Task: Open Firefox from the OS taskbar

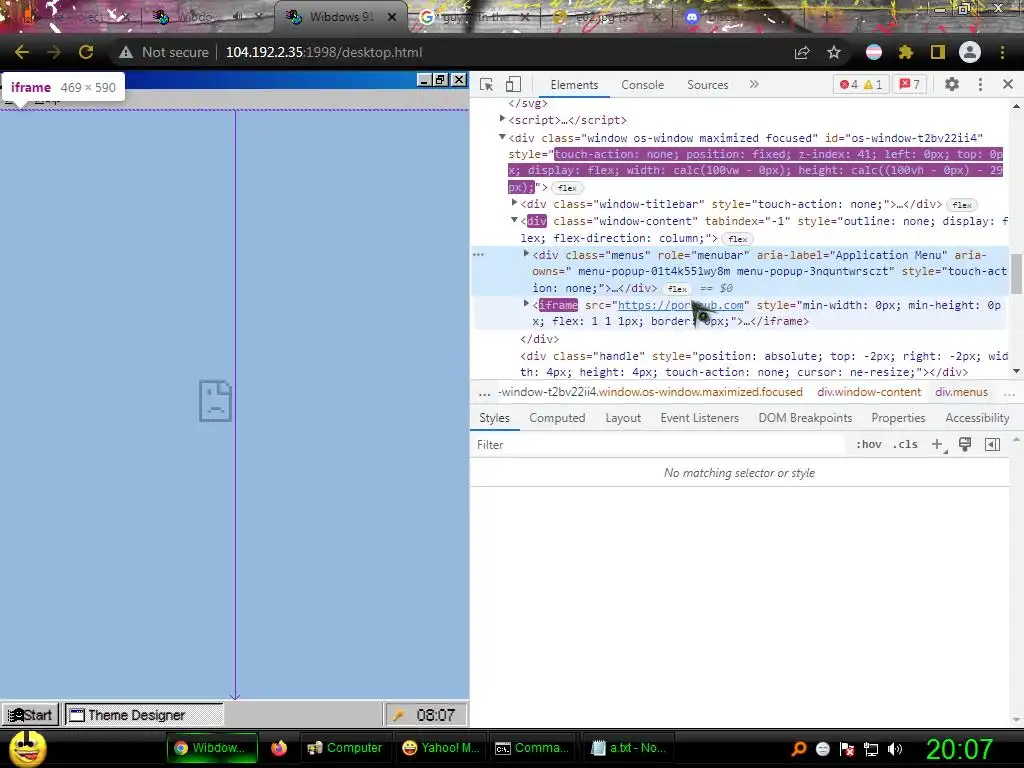Action: click(279, 748)
